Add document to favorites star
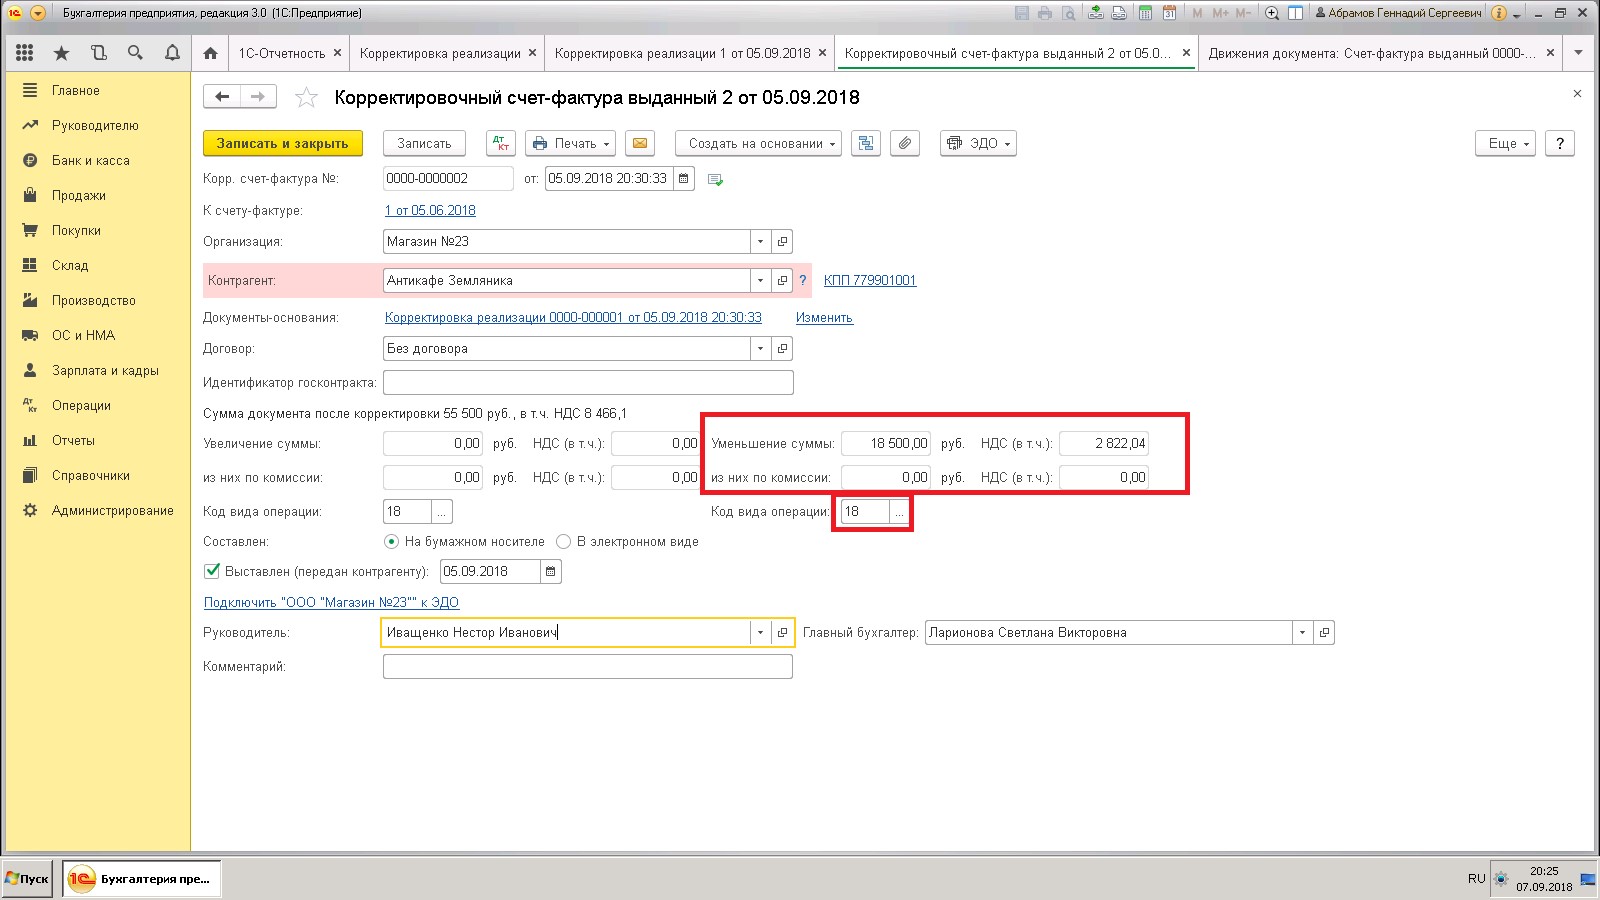Viewport: 1600px width, 900px height. tap(306, 97)
